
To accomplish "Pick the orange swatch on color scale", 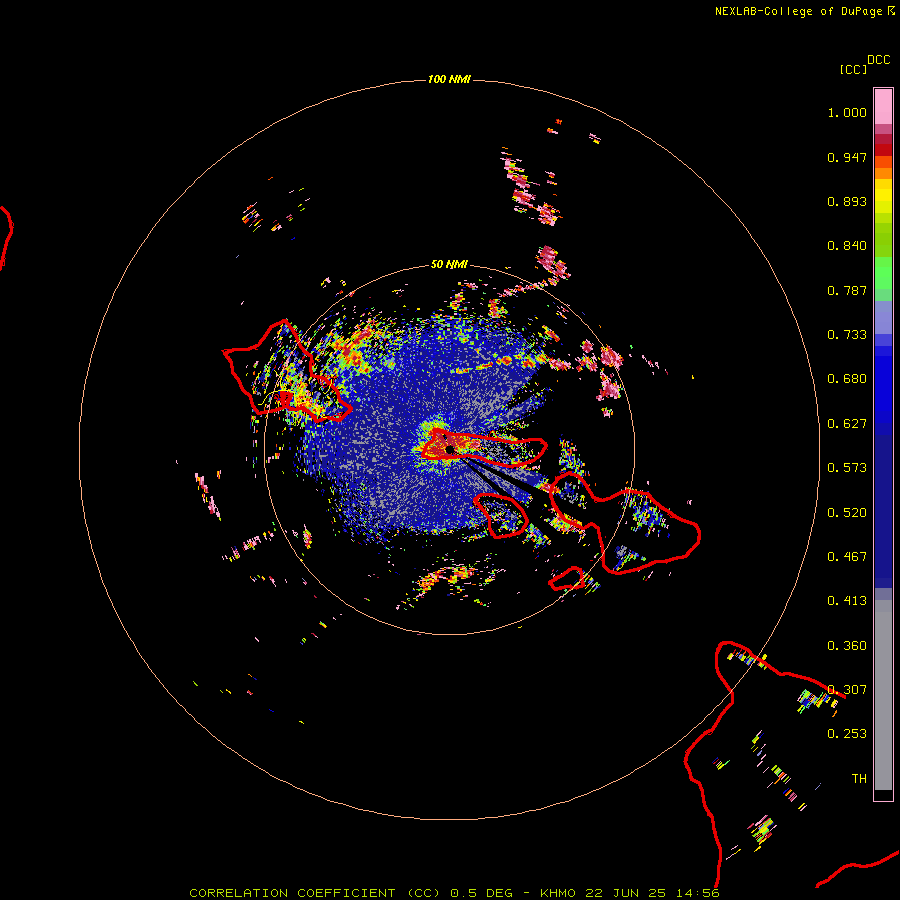I will 883,173.
